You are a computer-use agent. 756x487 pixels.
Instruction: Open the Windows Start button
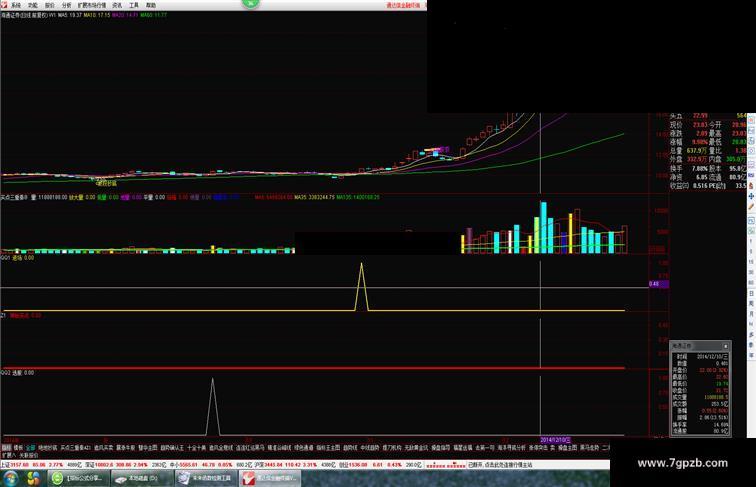(10, 478)
